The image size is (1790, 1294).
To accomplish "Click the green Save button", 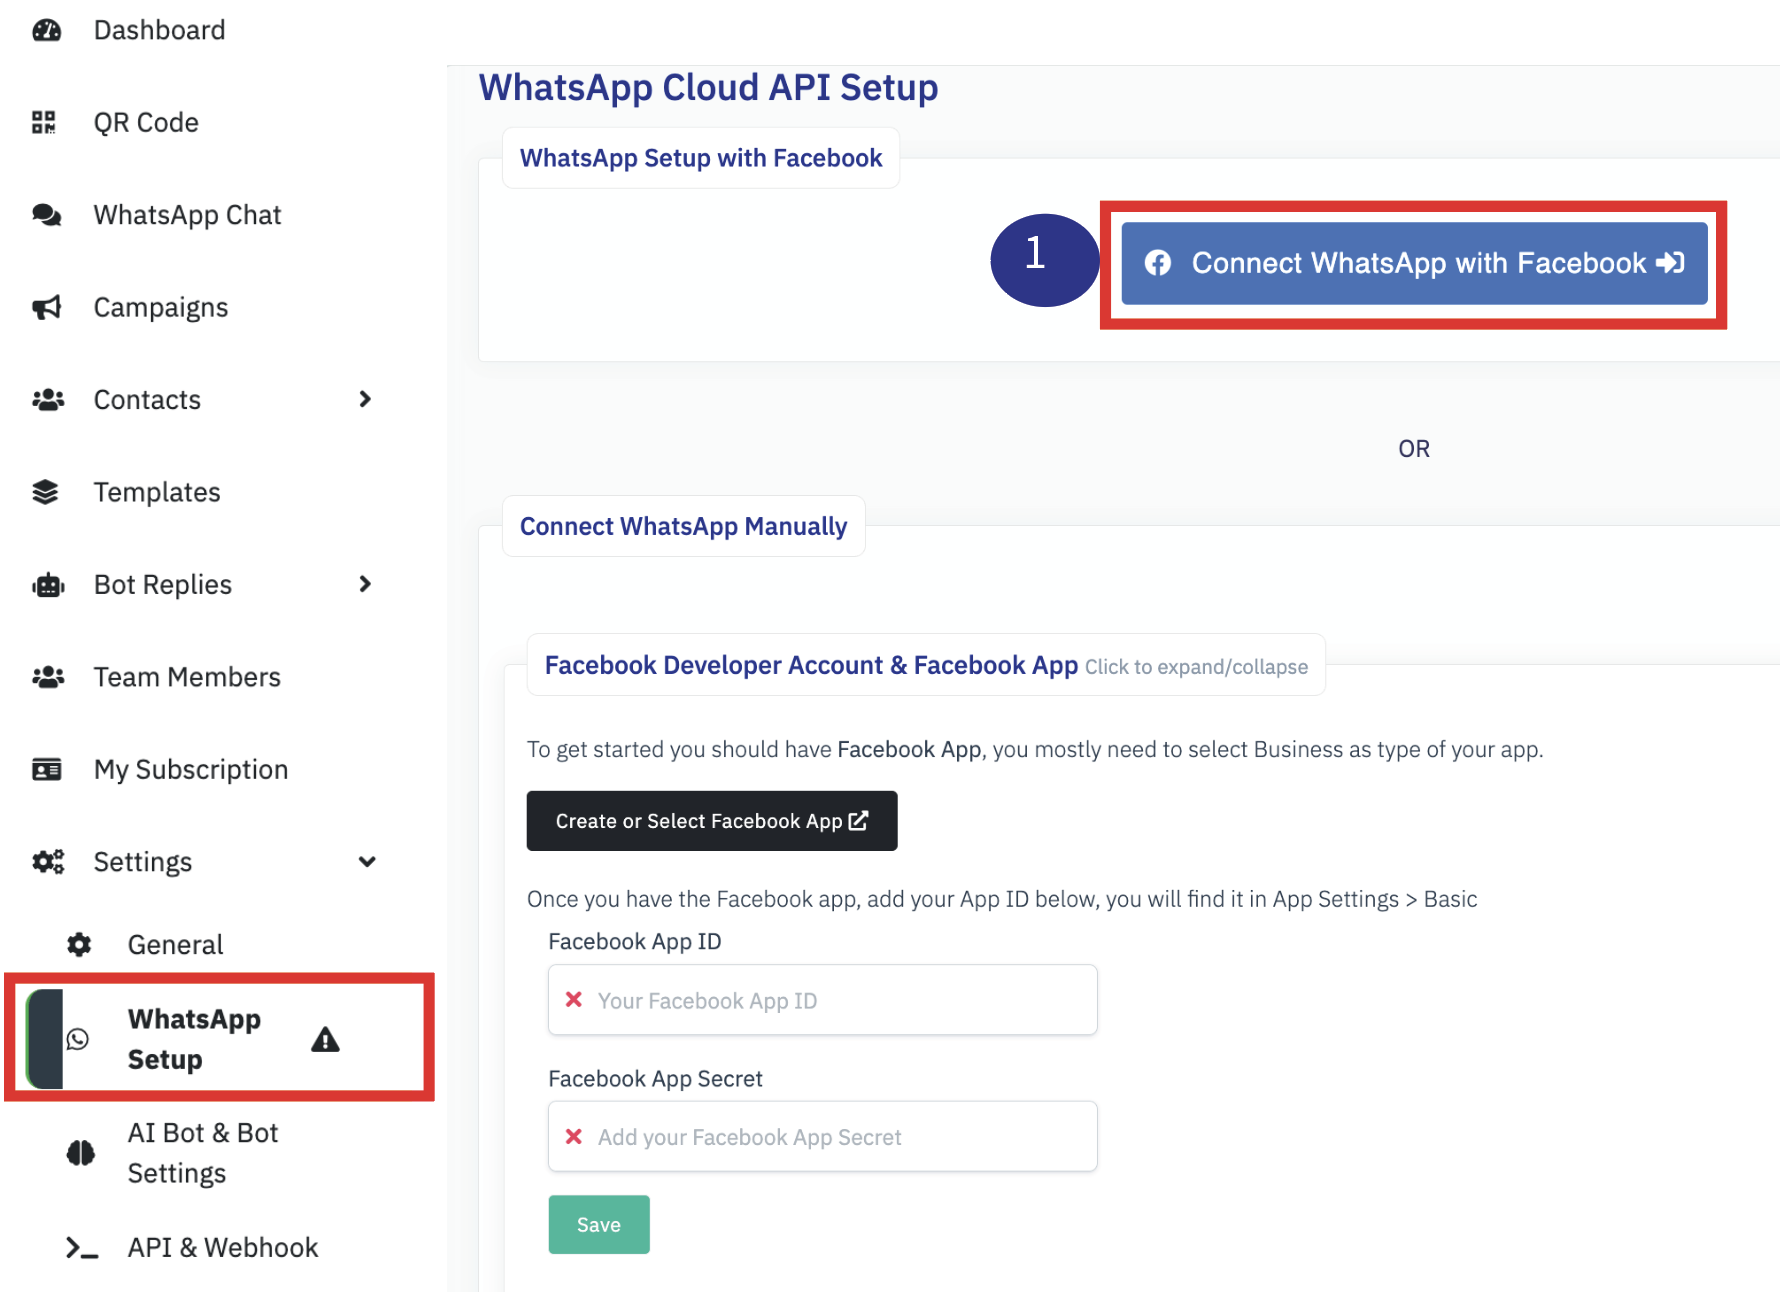I will (599, 1224).
